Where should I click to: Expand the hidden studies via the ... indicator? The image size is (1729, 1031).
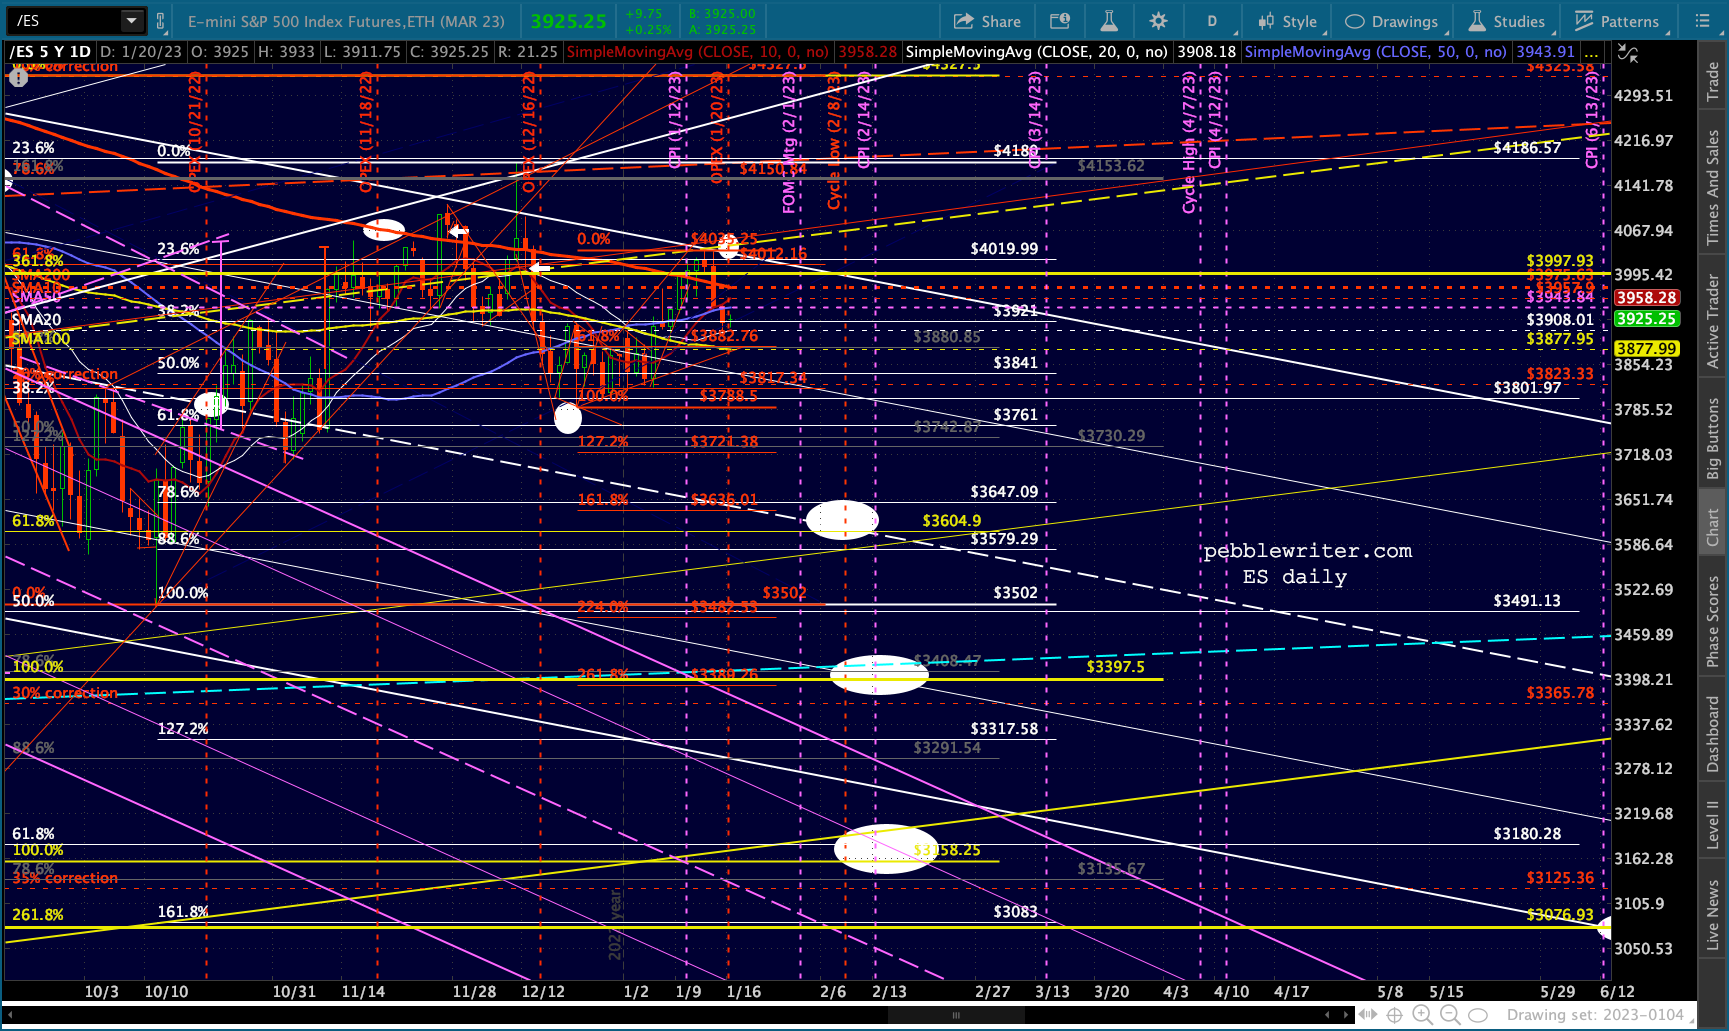click(x=1591, y=52)
